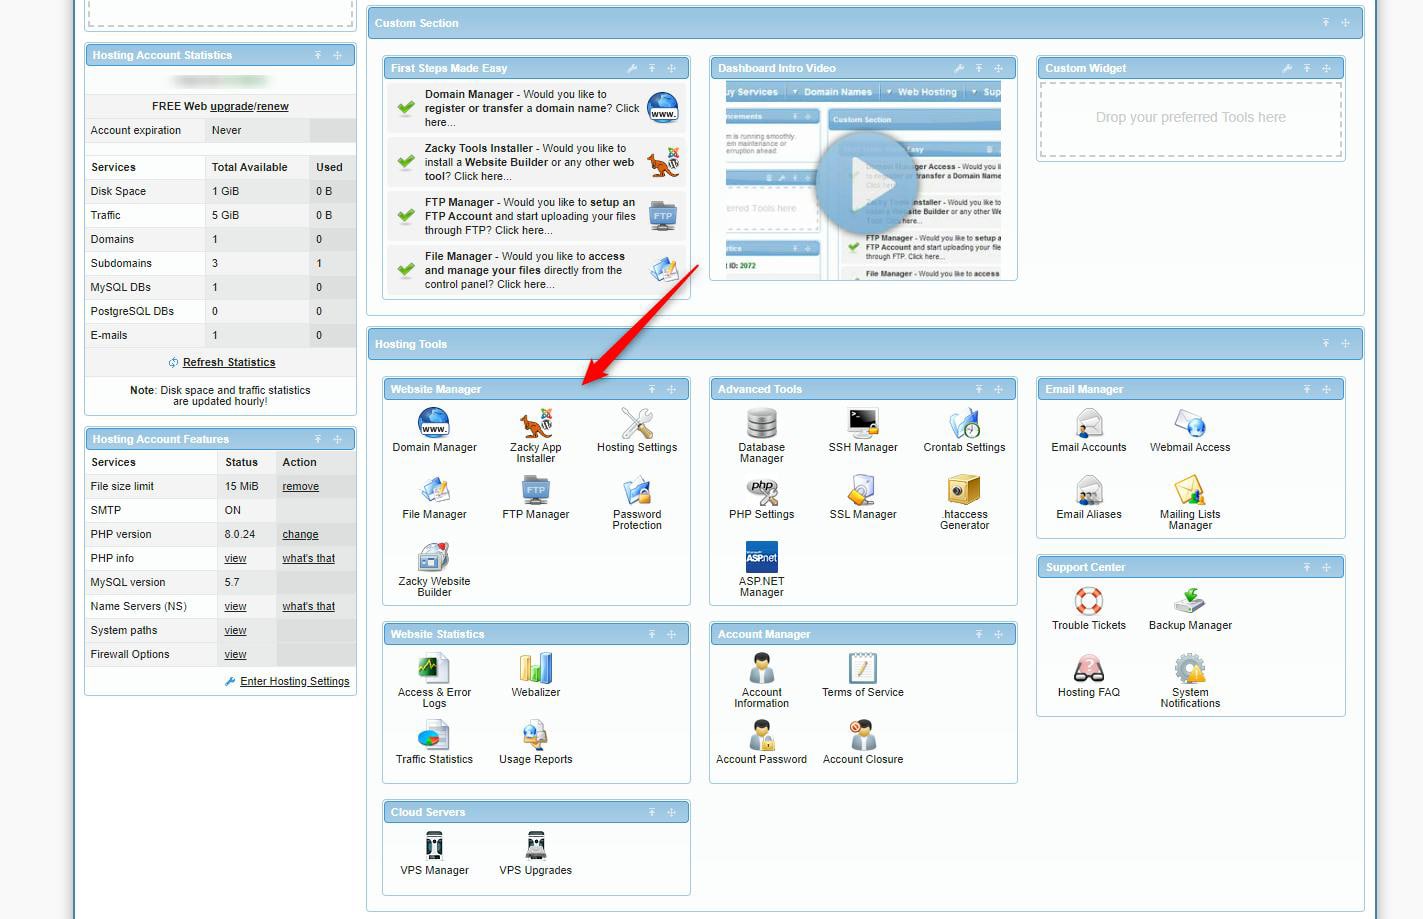Open the Domain Manager
The height and width of the screenshot is (919, 1423).
pyautogui.click(x=434, y=430)
